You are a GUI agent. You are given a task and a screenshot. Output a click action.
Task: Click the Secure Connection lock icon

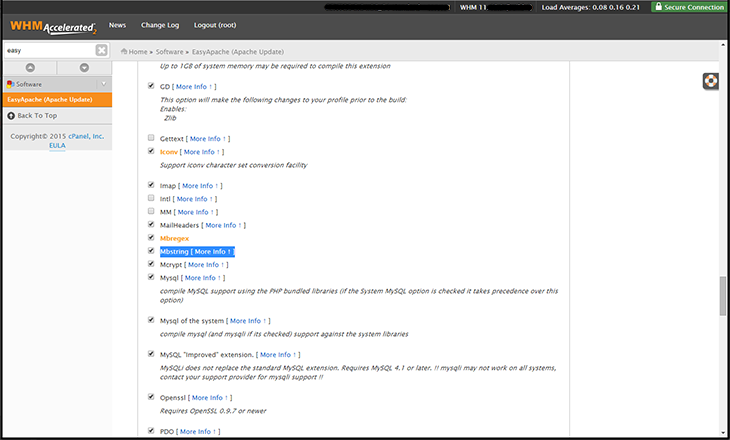658,7
